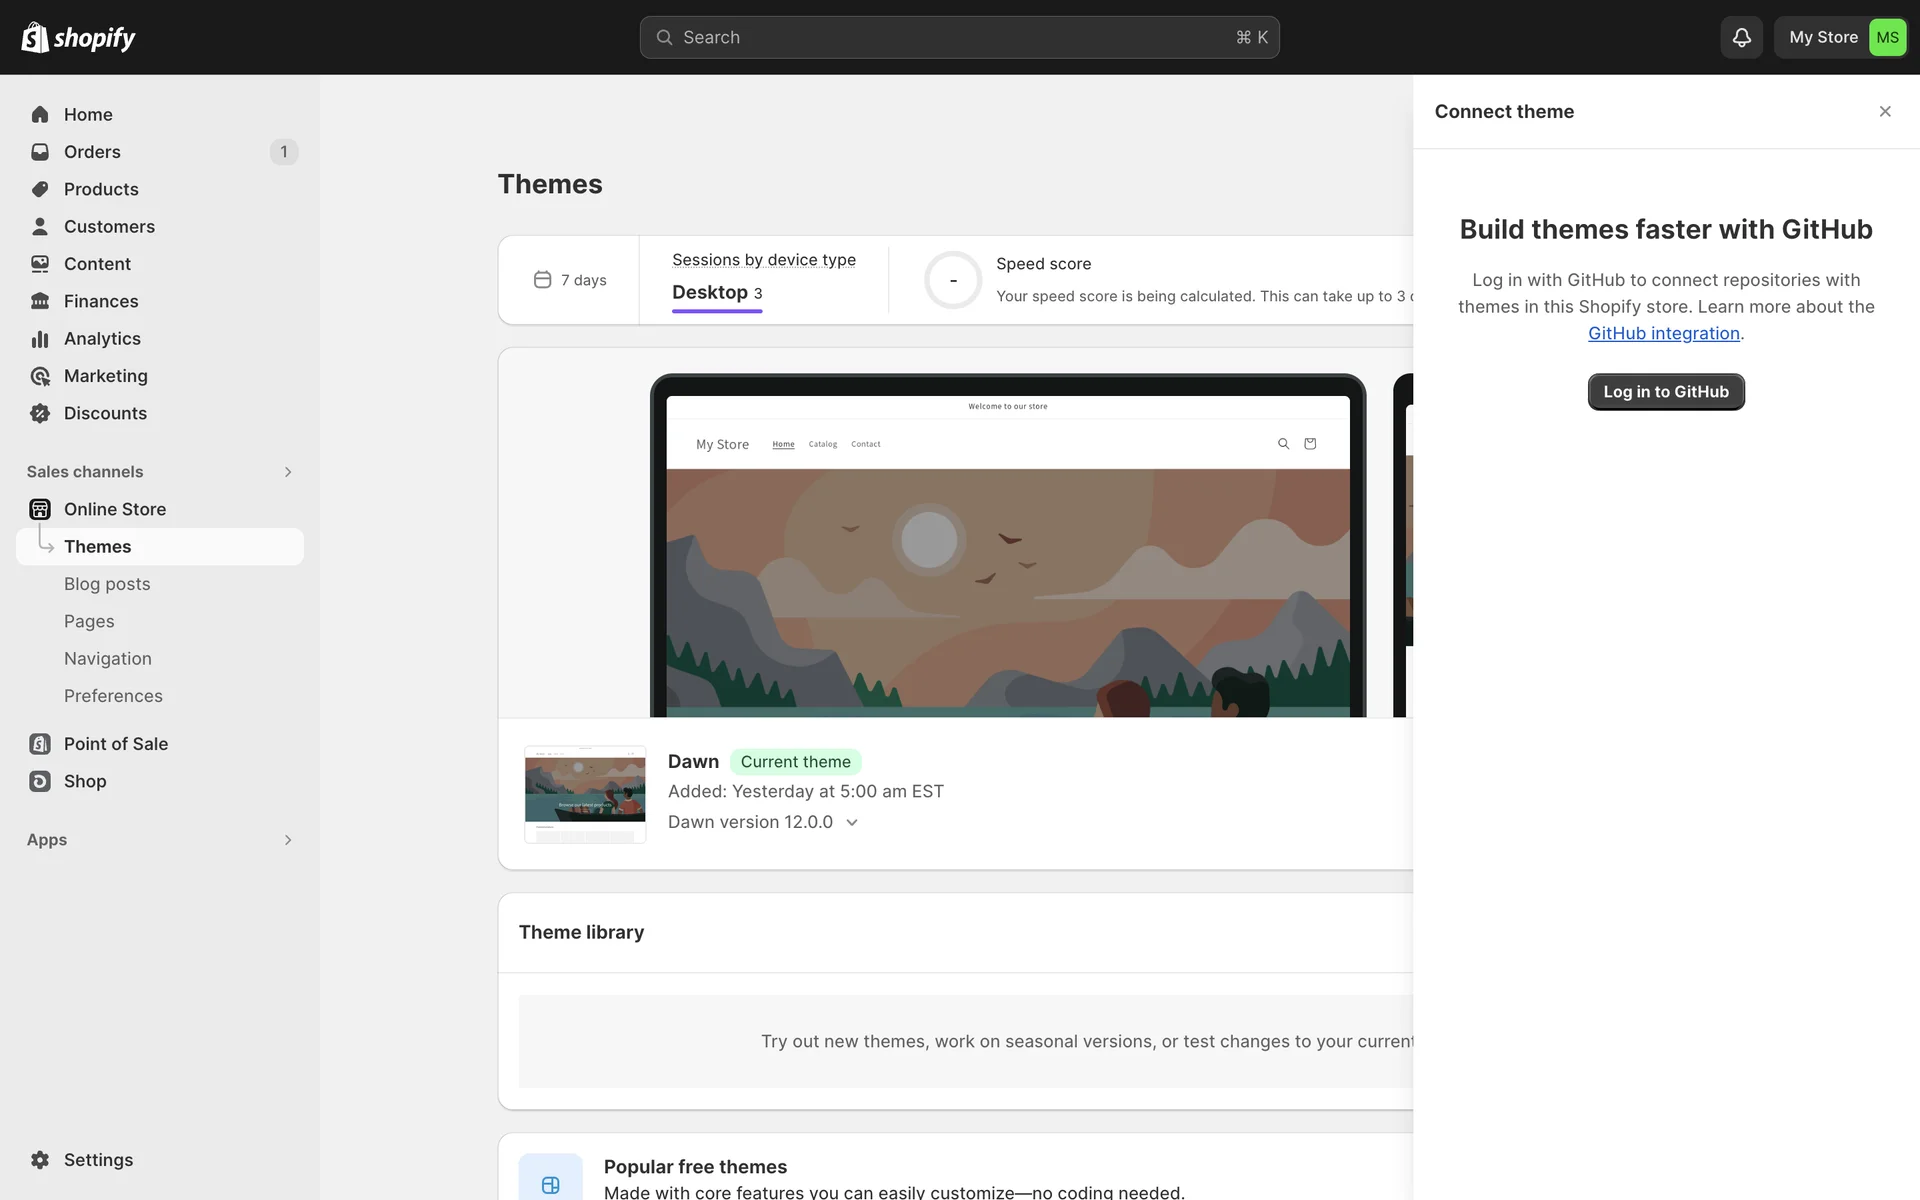Open the GitHub integration link
The image size is (1920, 1200).
point(1663,334)
